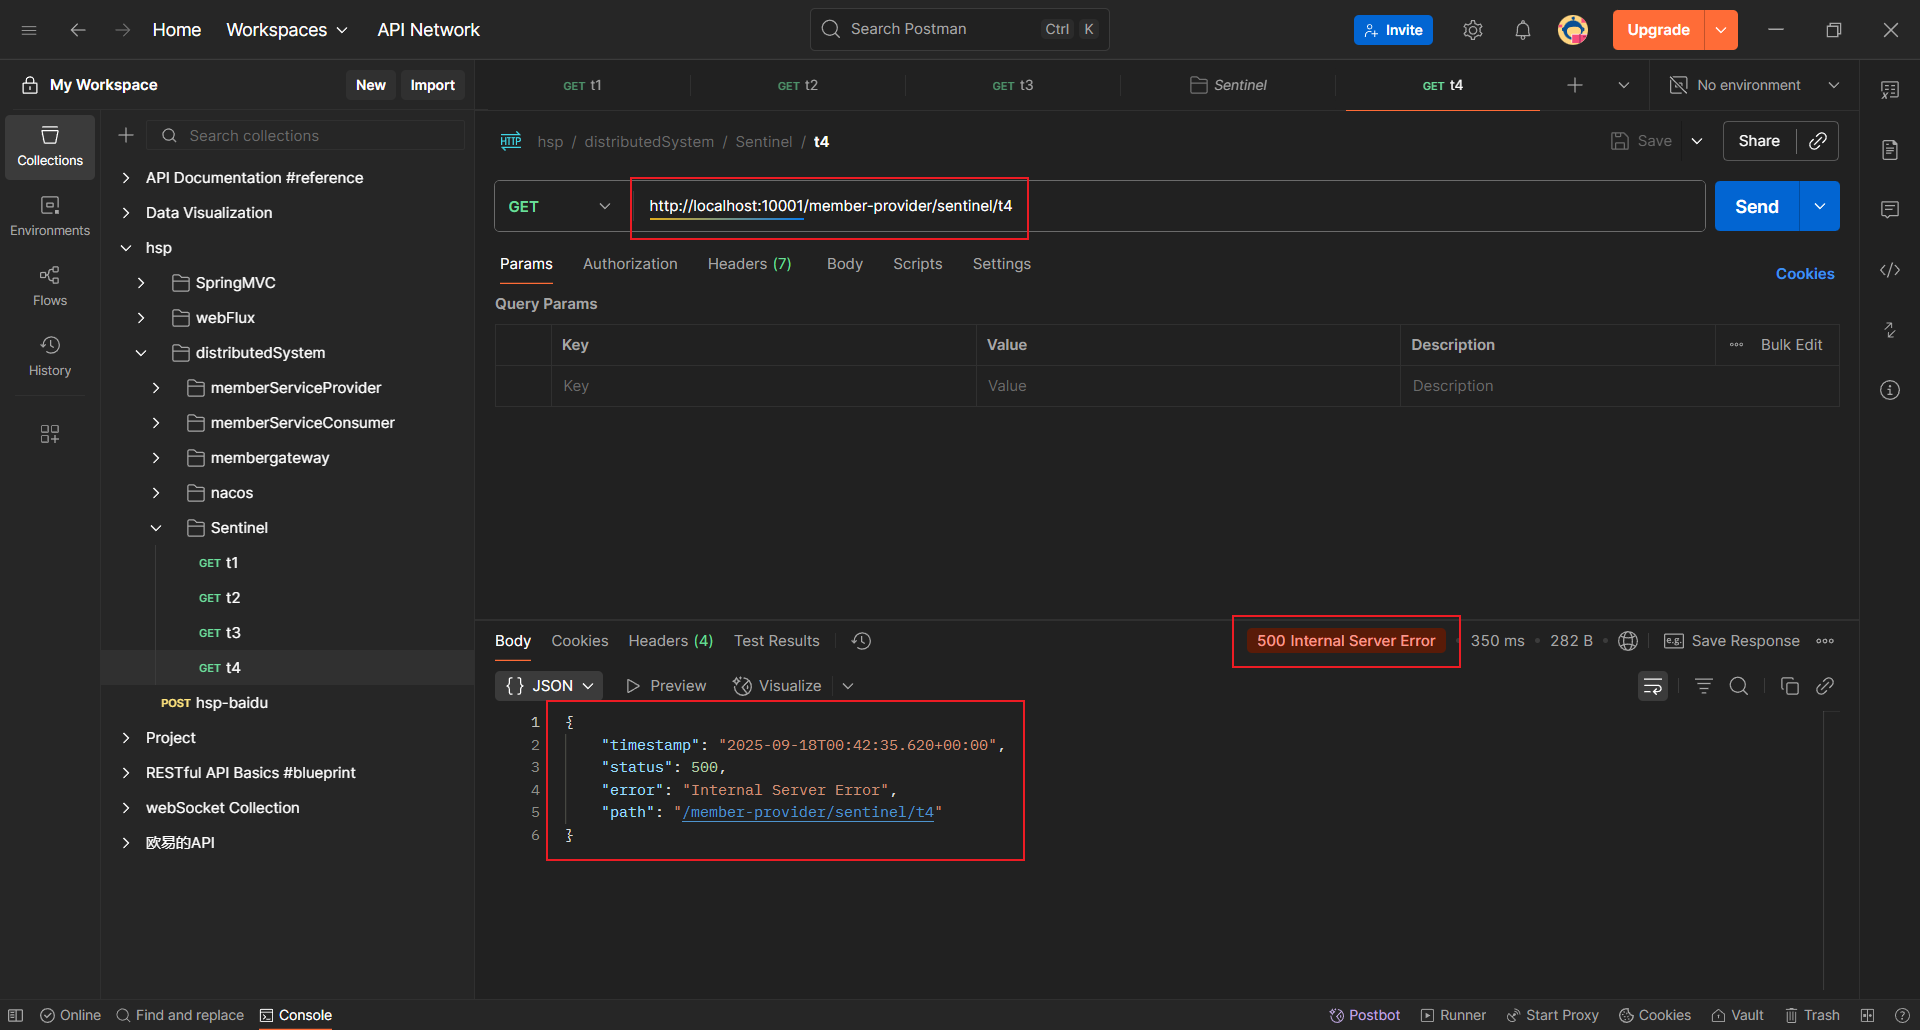Open the GET method dropdown

point(560,206)
